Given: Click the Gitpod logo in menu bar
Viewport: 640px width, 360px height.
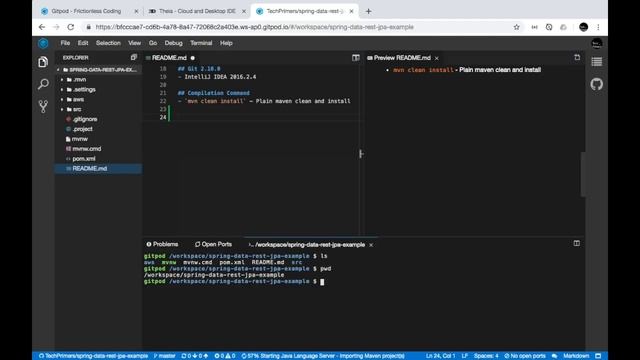Looking at the screenshot, I should pyautogui.click(x=43, y=43).
